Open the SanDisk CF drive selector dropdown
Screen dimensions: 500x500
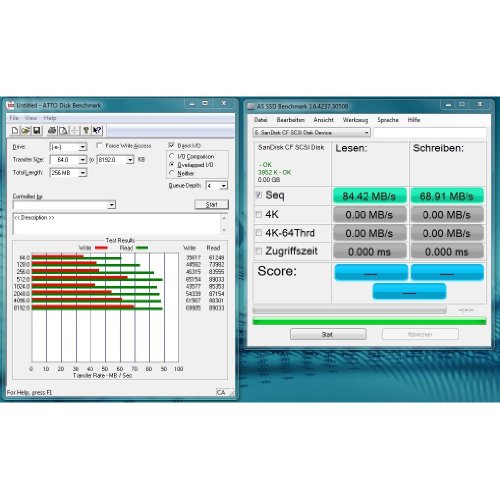coord(311,133)
